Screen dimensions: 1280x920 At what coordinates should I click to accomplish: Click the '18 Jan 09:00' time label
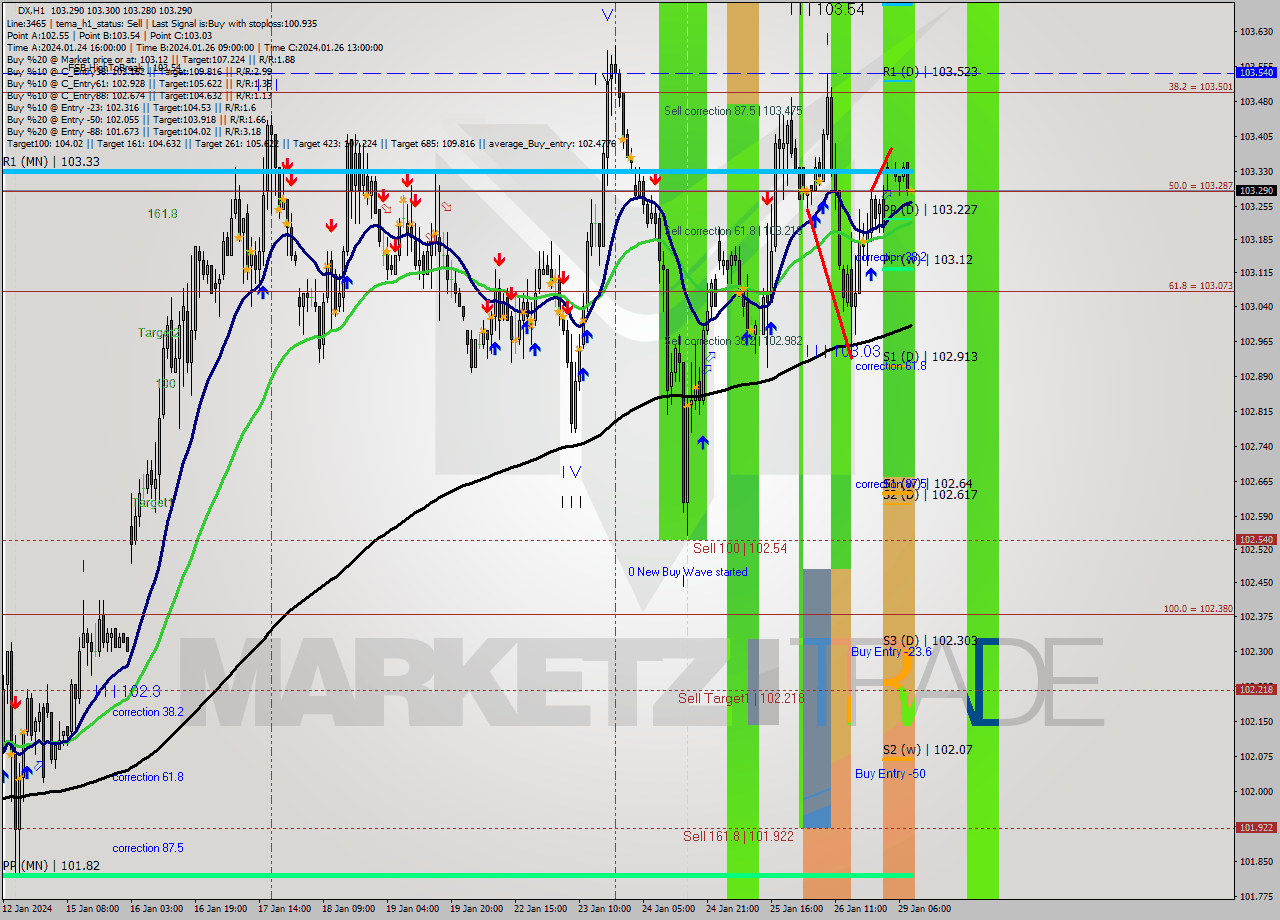(x=350, y=909)
